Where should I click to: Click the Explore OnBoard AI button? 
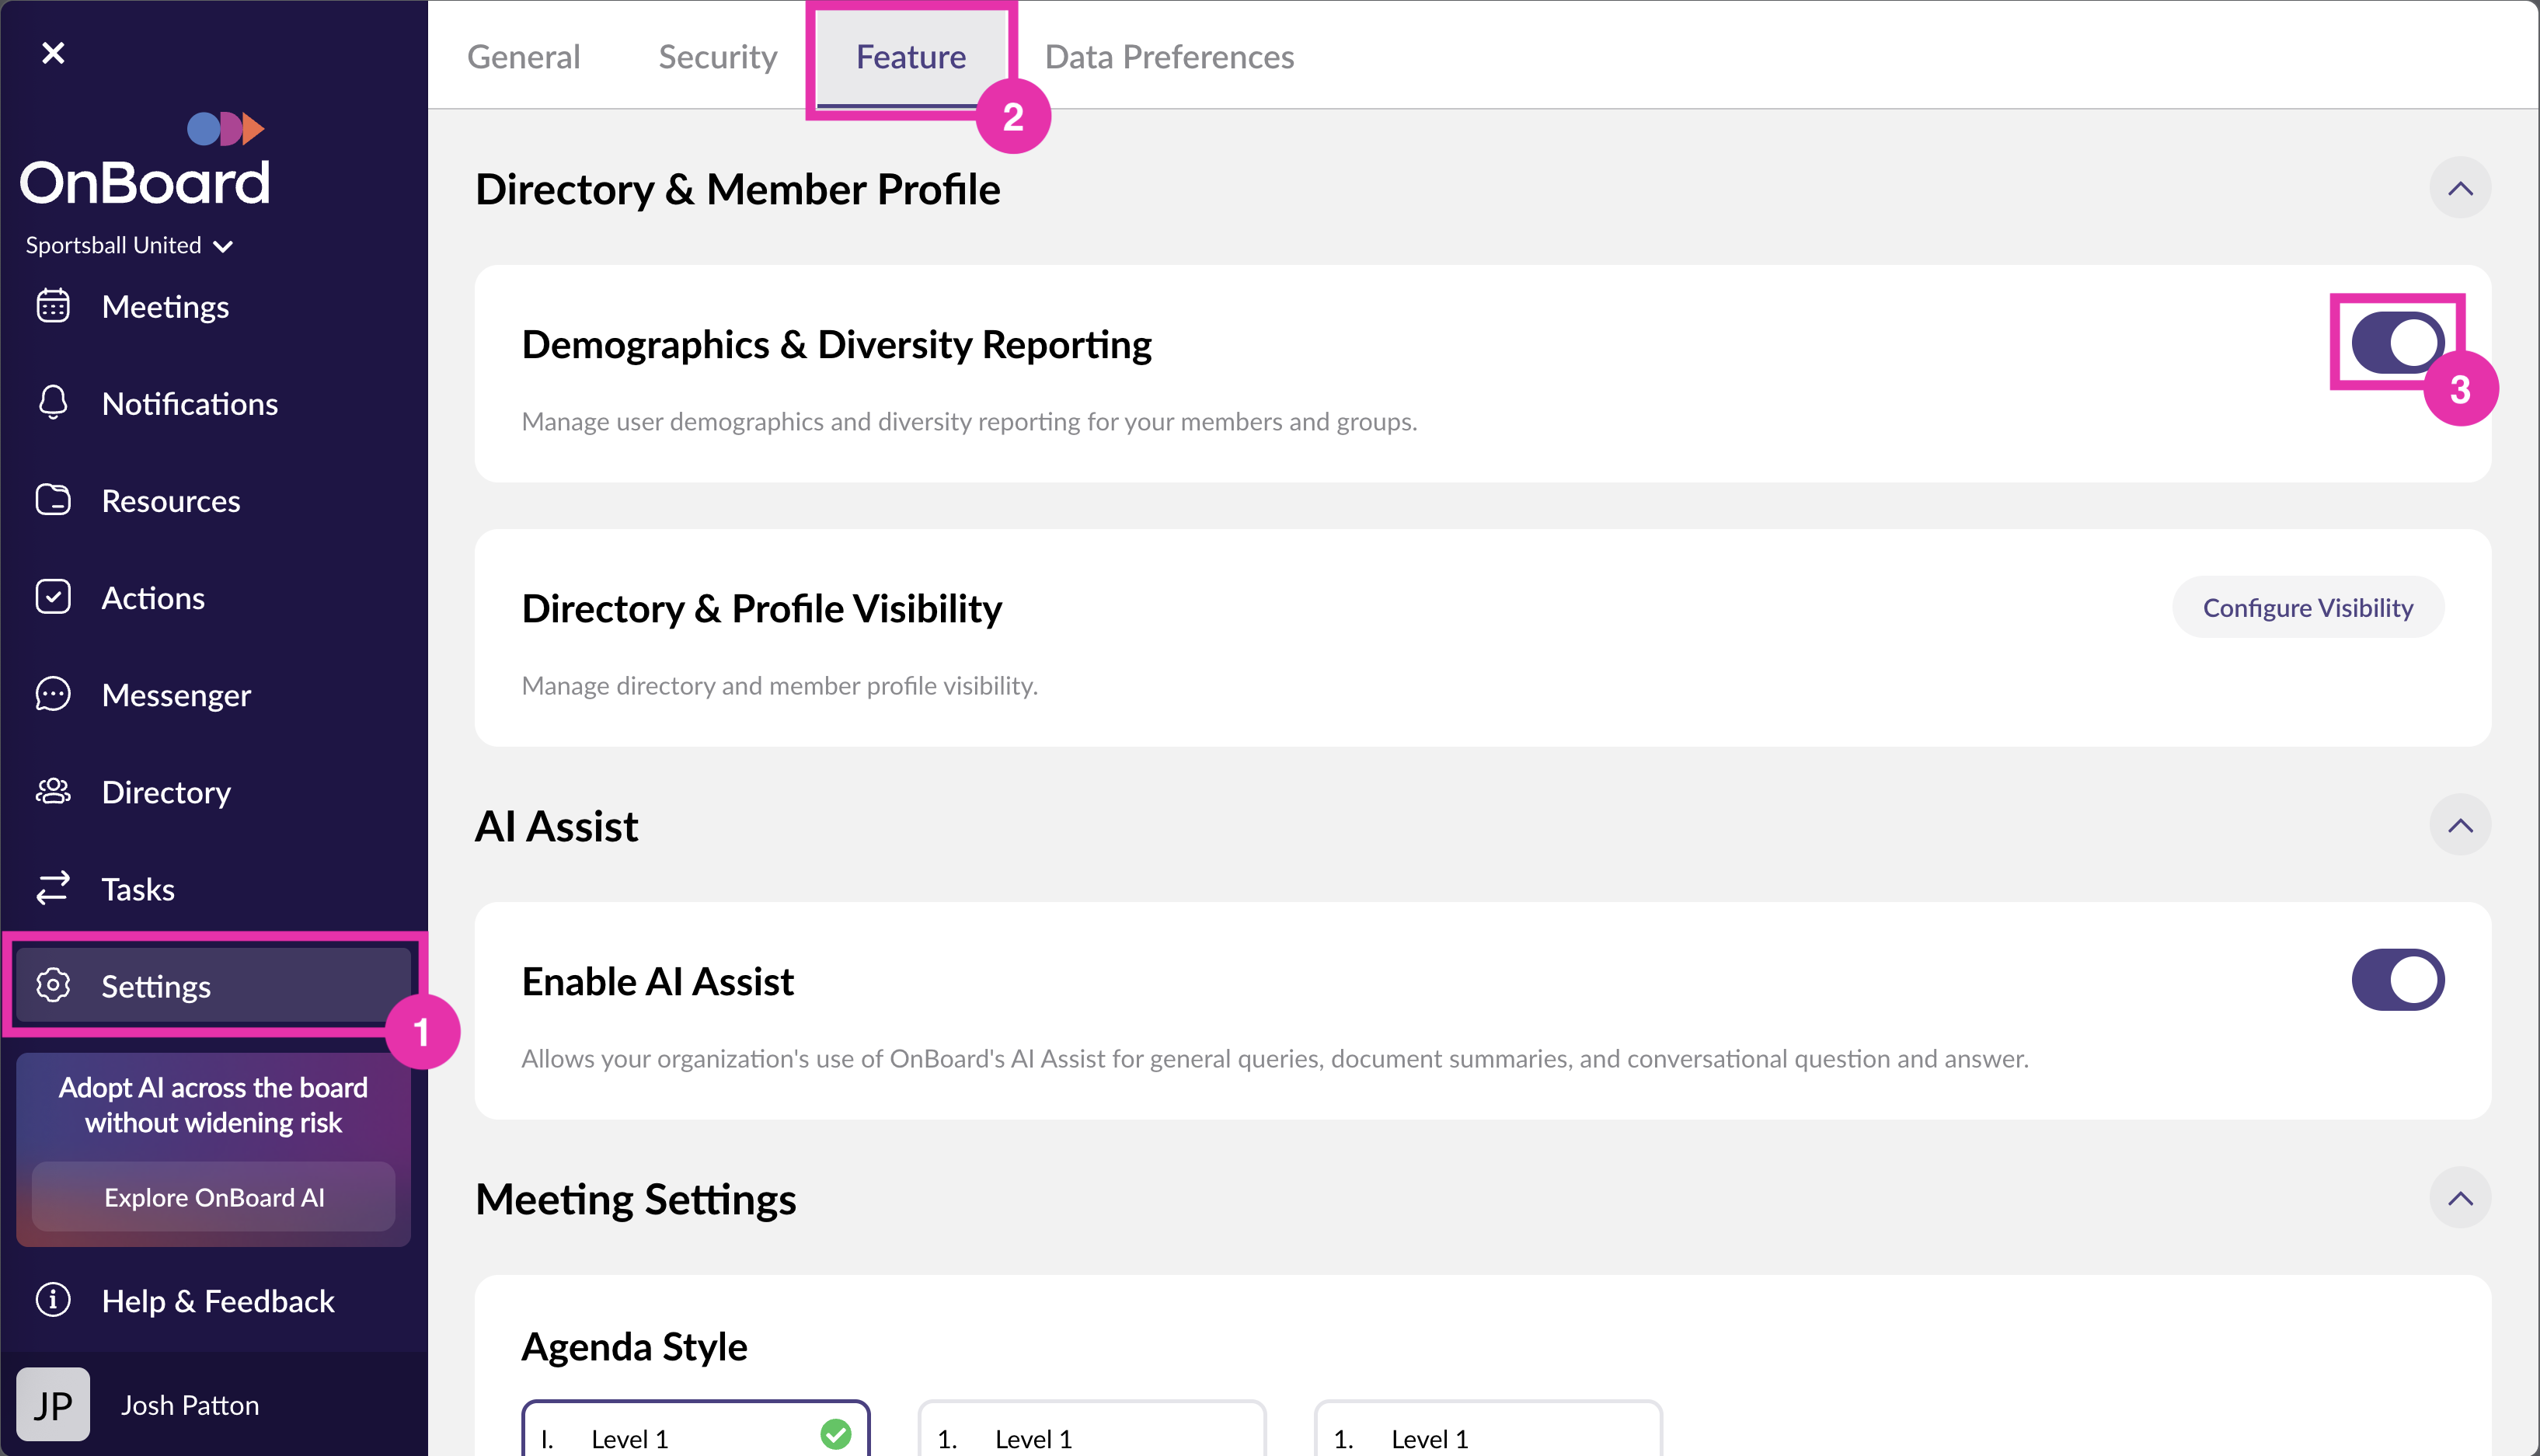[x=214, y=1197]
